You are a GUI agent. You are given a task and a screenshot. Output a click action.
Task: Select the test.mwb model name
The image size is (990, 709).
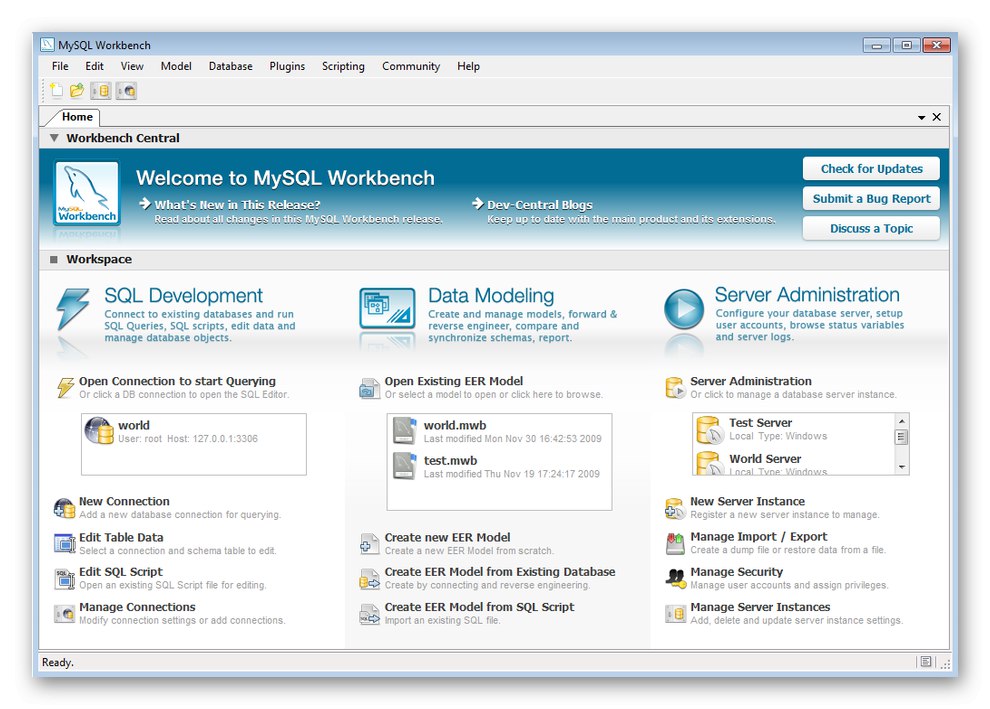[450, 461]
